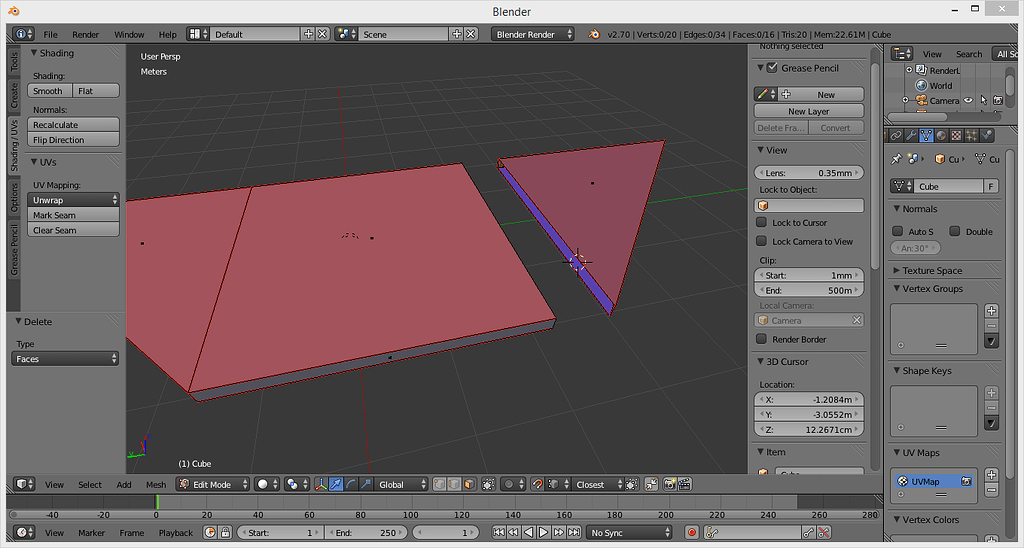Adjust the Lens value slider field
The image size is (1024, 548).
808,172
